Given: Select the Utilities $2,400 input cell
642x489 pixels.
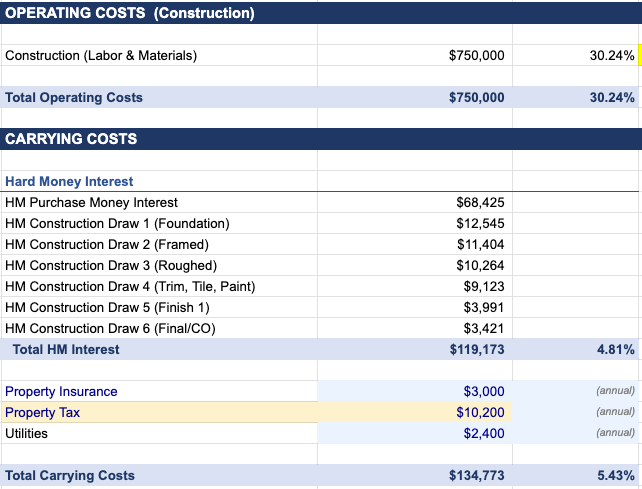Looking at the screenshot, I should click(x=415, y=433).
